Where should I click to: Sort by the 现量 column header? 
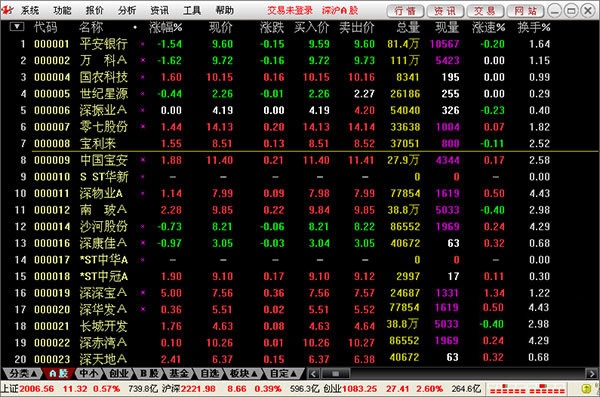click(447, 27)
